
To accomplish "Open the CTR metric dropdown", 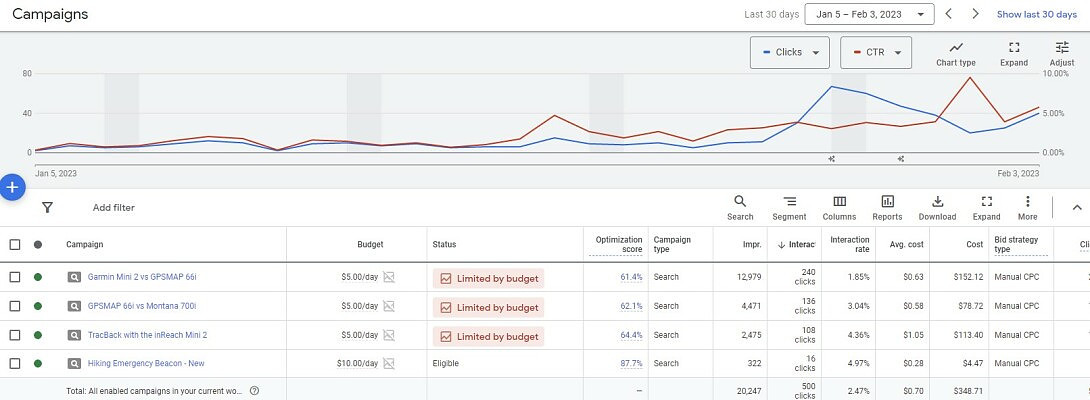I will [876, 53].
